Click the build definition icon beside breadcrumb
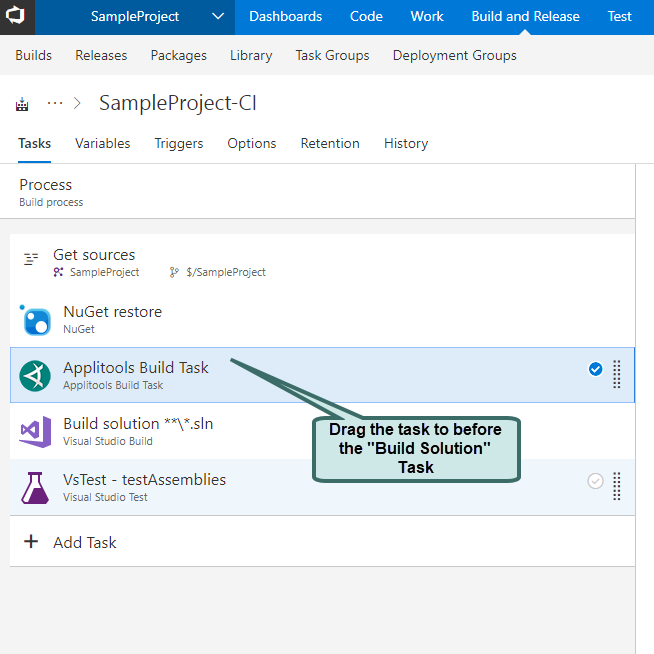This screenshot has height=654, width=654. (23, 104)
